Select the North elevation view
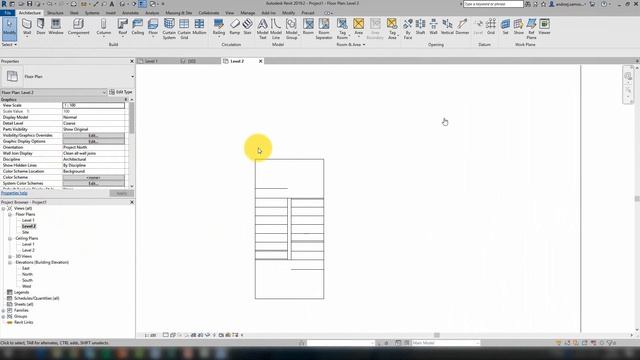The width and height of the screenshot is (640, 360). (27, 274)
